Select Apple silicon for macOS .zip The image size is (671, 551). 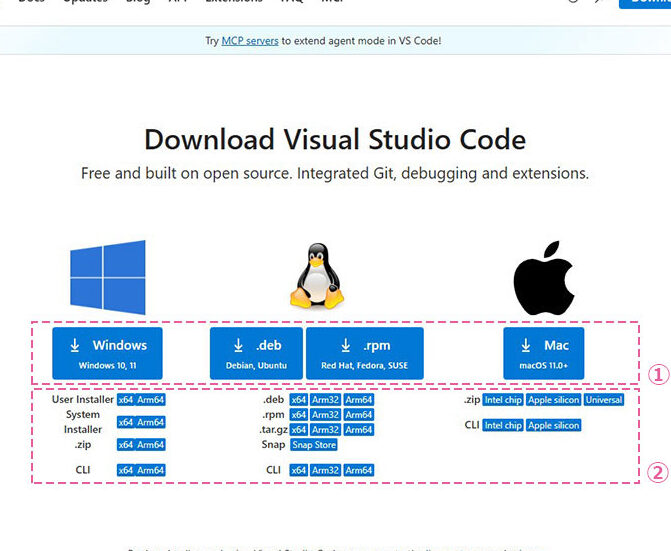553,400
